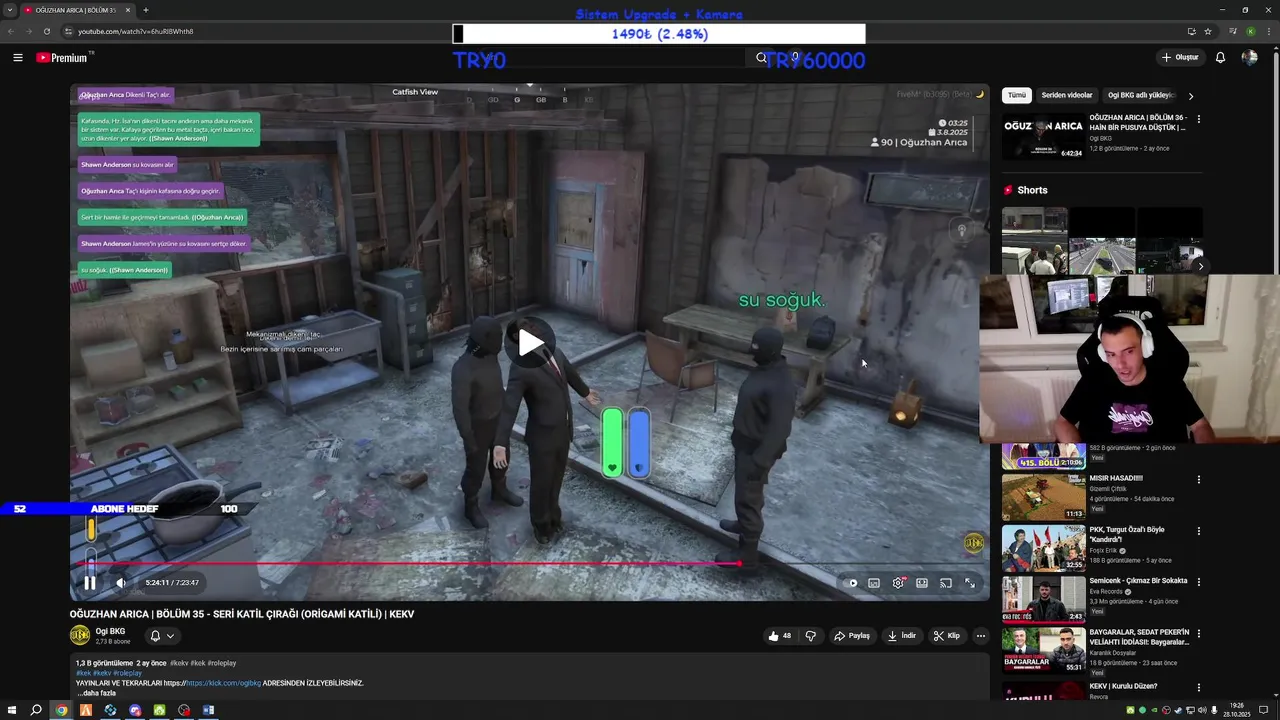Open options menu for BÖLÜM 36 video

(1198, 119)
